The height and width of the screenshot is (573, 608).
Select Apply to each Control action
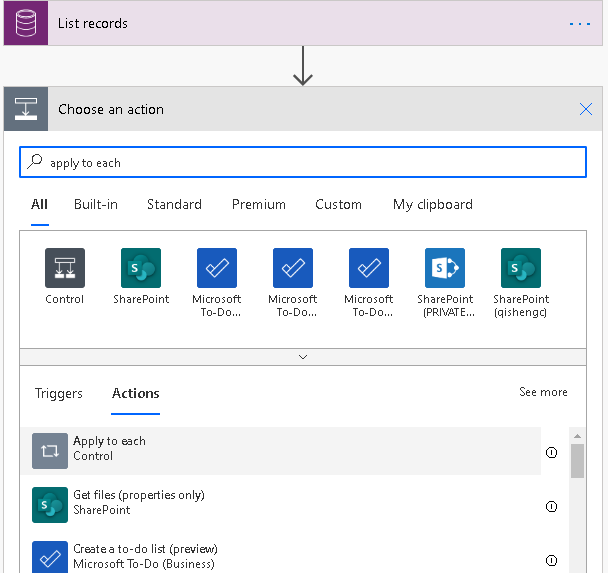(281, 451)
